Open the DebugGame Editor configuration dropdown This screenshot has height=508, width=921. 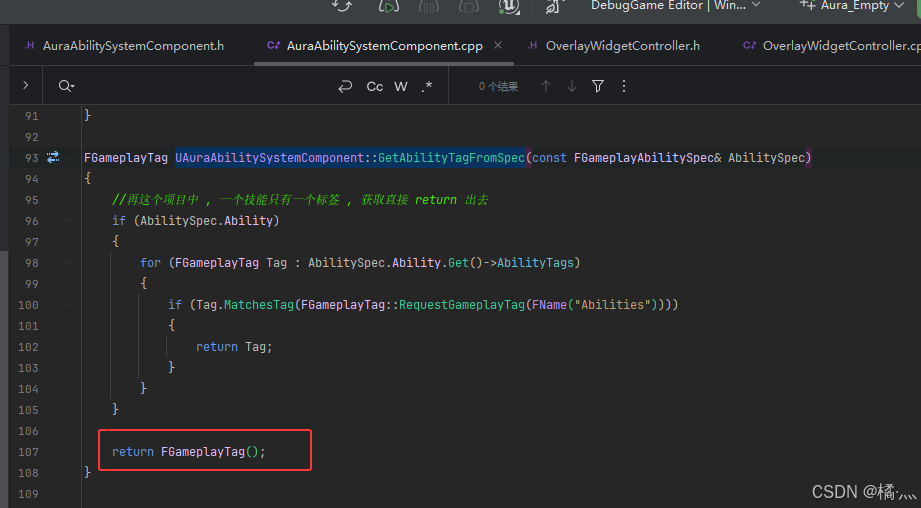[x=675, y=5]
